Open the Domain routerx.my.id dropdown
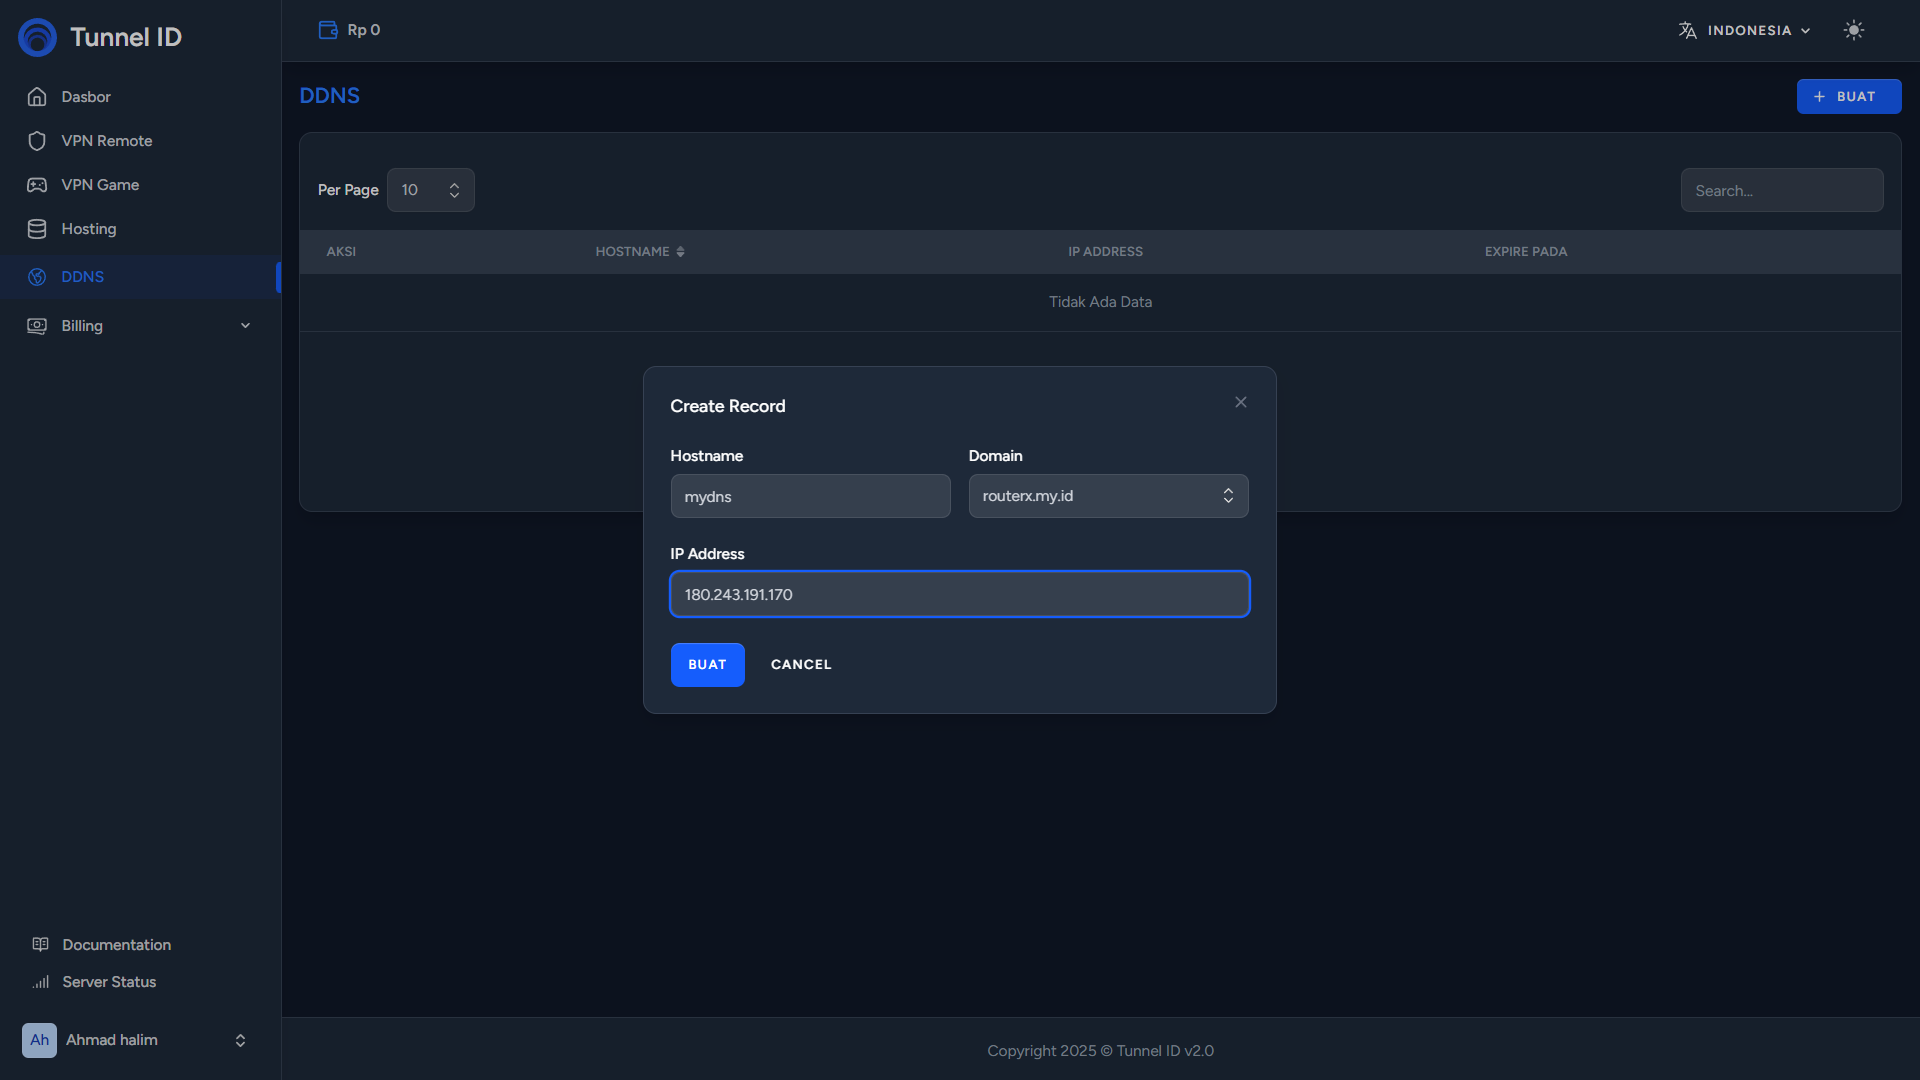Image resolution: width=1920 pixels, height=1080 pixels. (x=1108, y=496)
